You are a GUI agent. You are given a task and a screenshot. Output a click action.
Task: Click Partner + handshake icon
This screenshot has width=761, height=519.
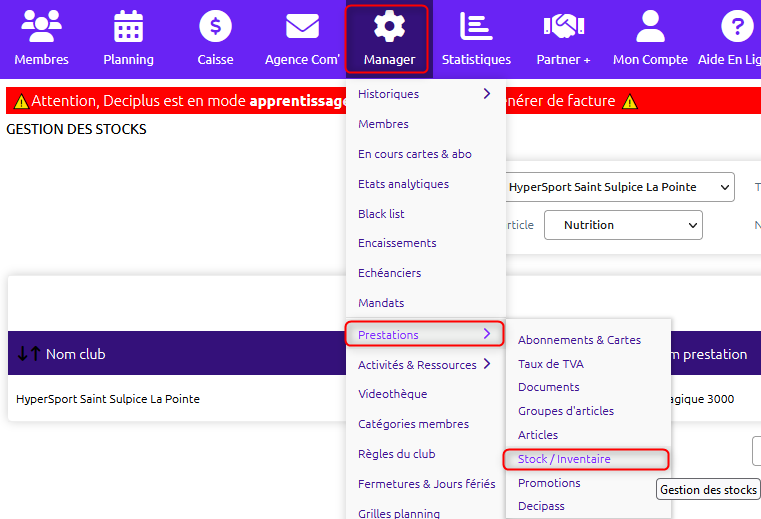563,25
